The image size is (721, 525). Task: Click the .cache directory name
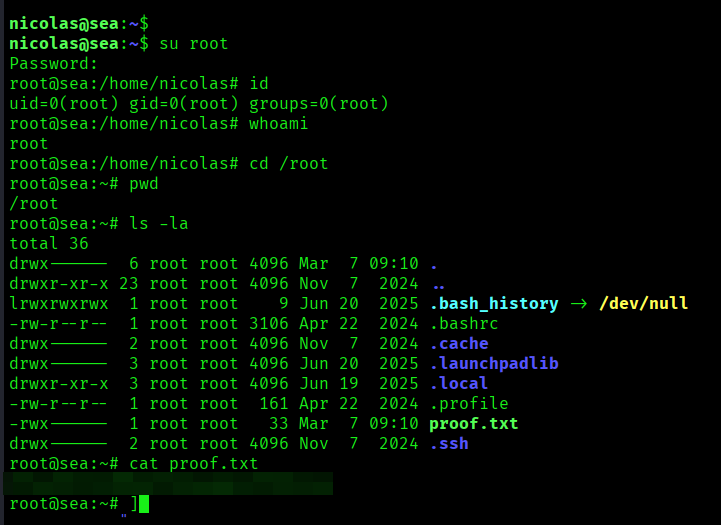pos(458,343)
